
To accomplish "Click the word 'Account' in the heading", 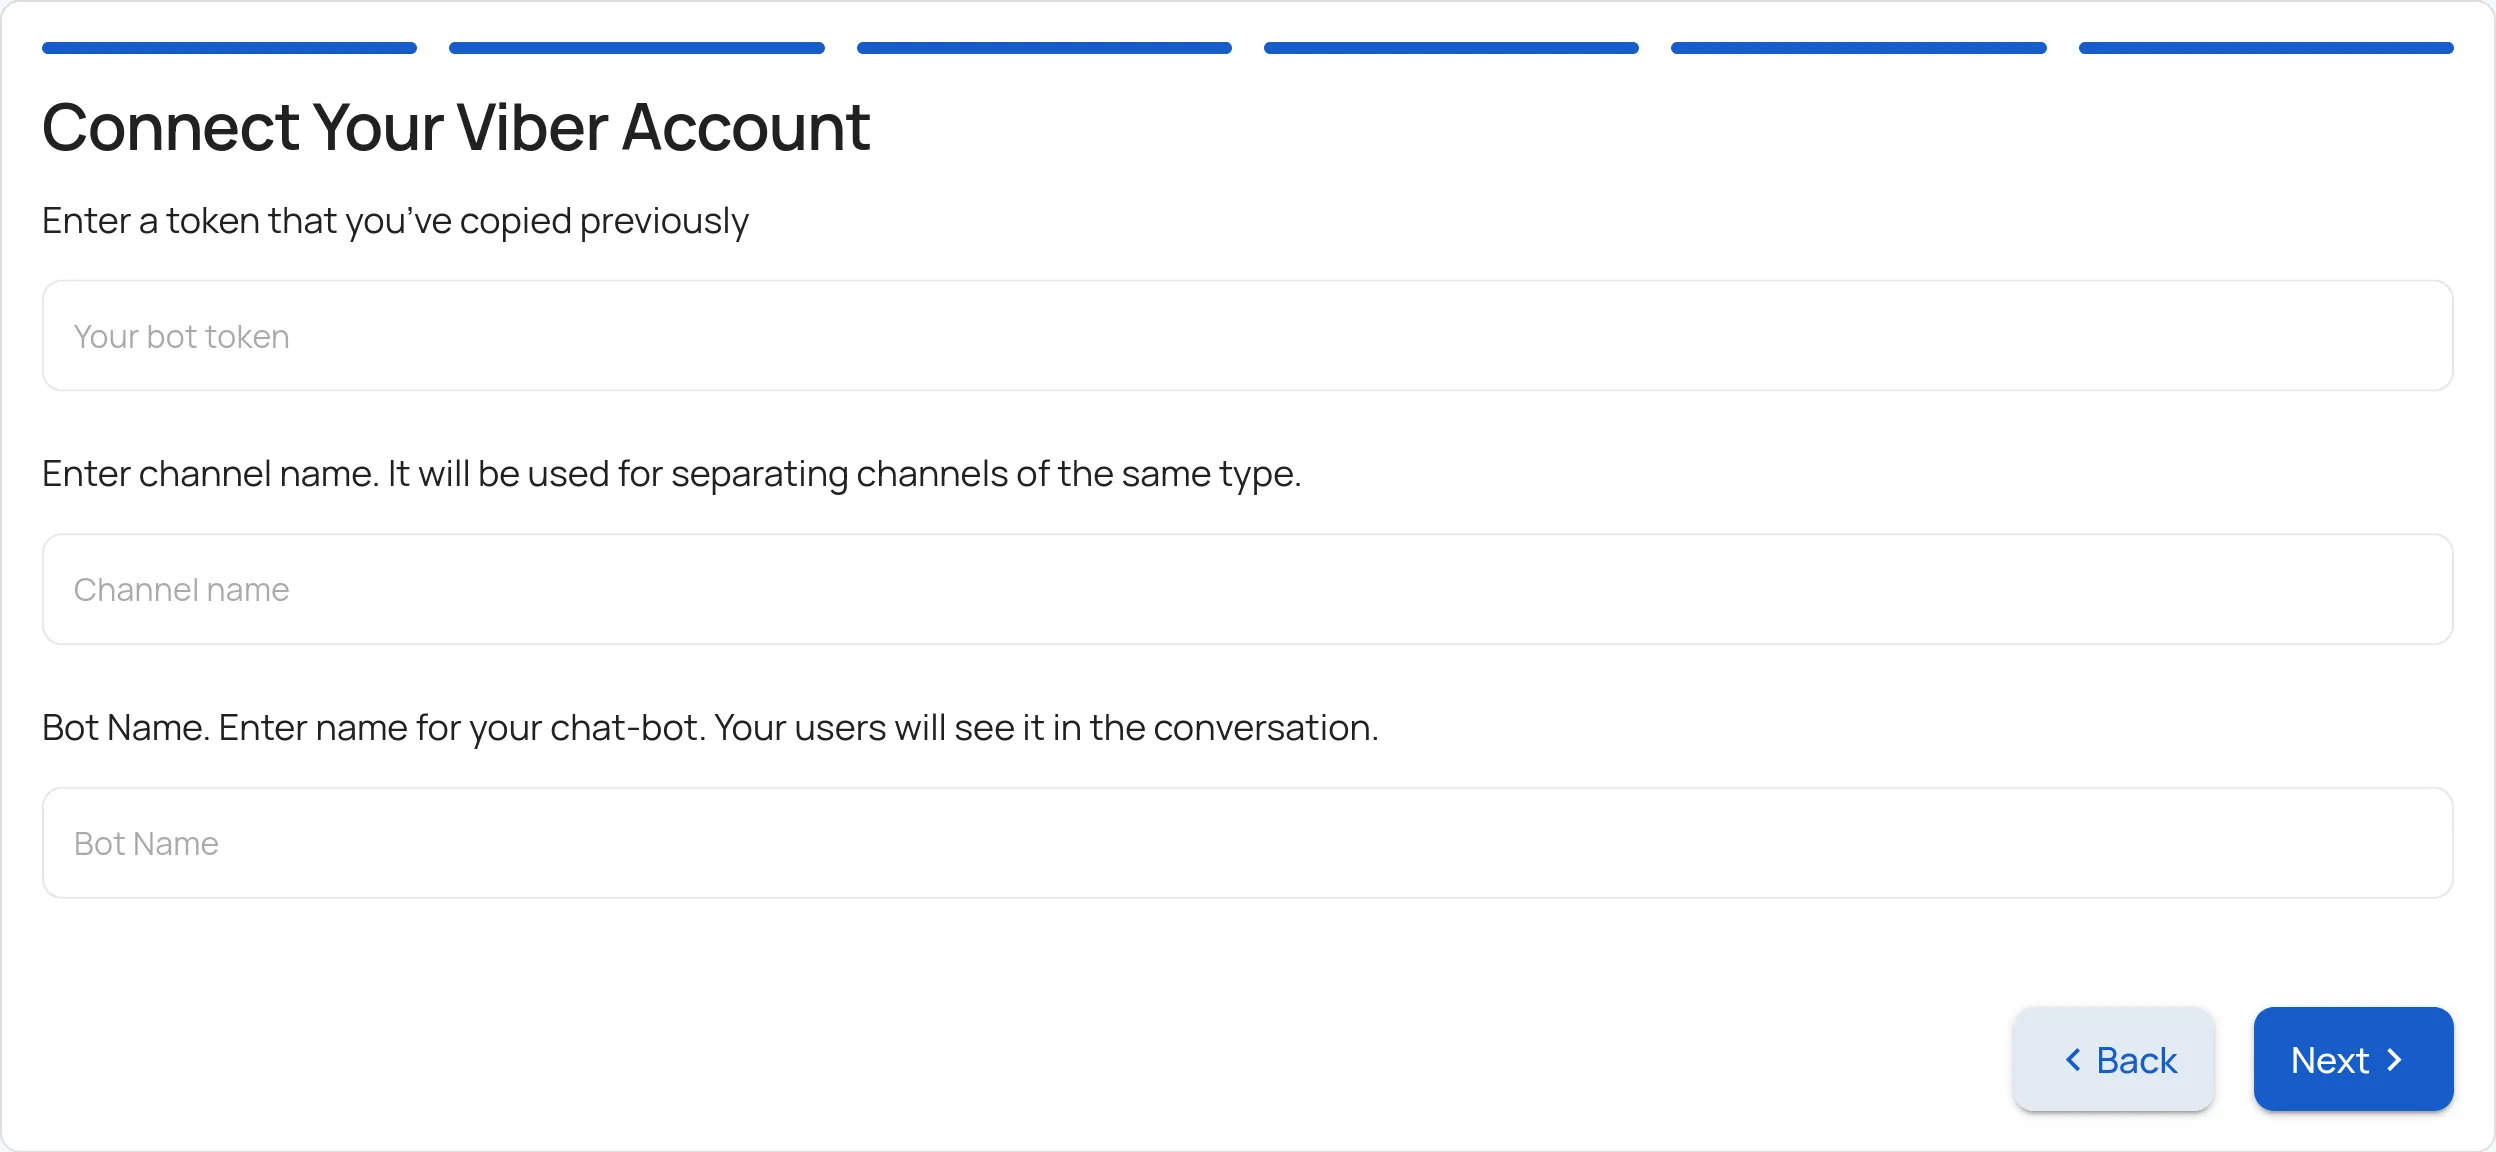I will coord(745,128).
